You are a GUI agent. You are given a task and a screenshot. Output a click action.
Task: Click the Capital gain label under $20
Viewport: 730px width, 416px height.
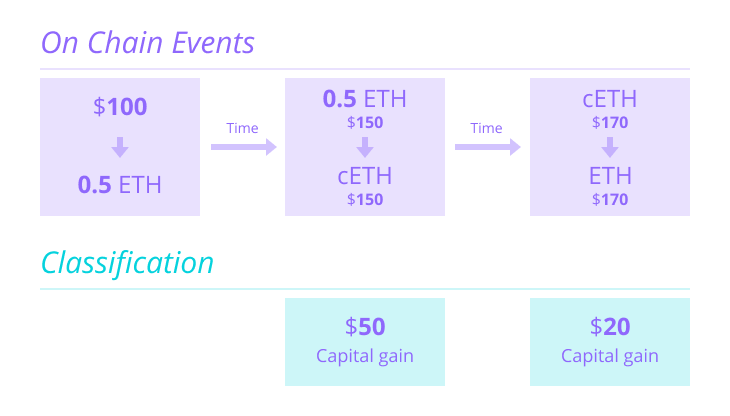tap(610, 356)
